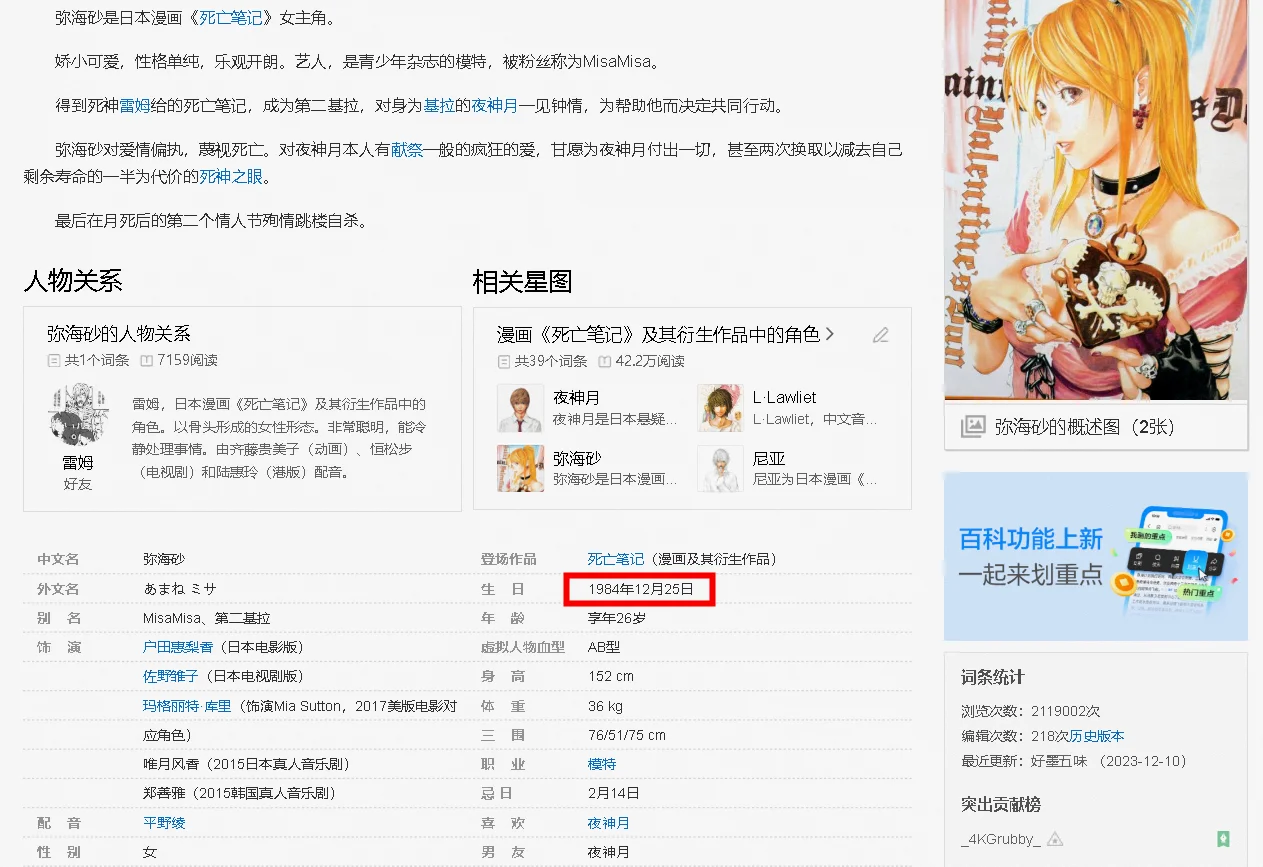Click the icon before 共39个词条
The image size is (1263, 867).
pyautogui.click(x=504, y=361)
